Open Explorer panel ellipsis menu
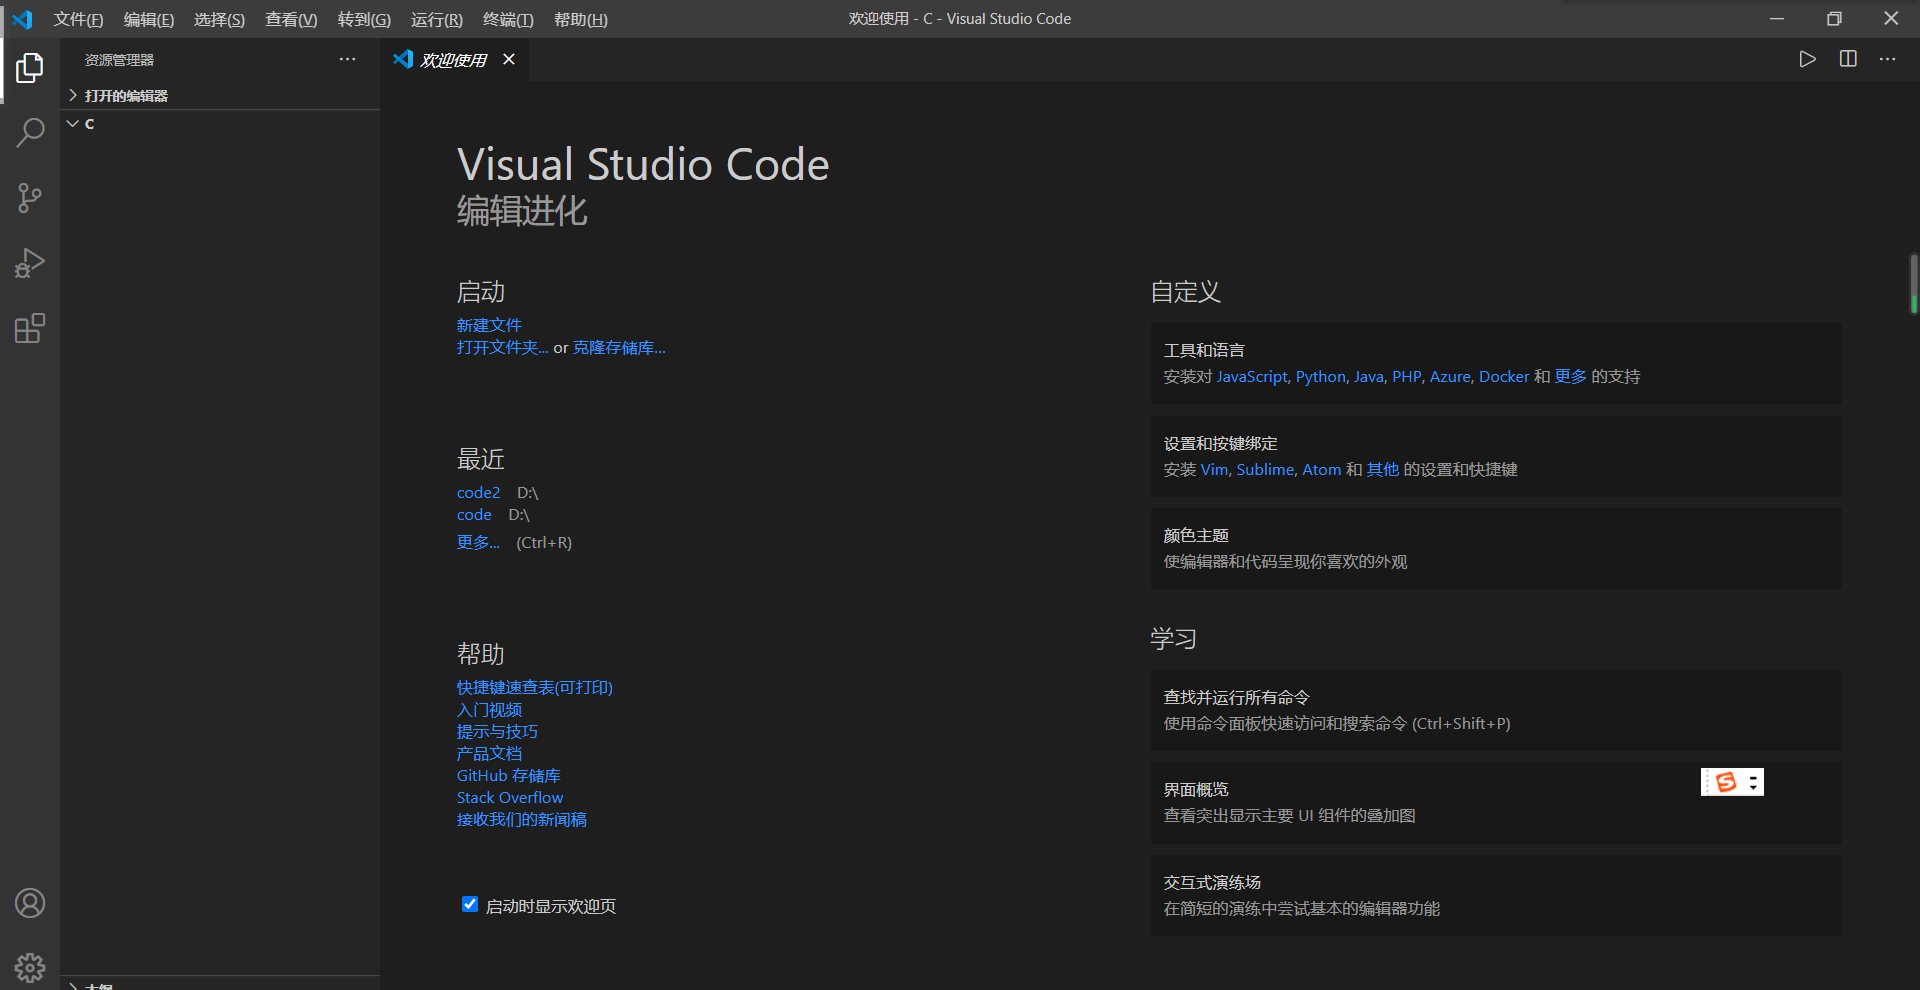 coord(347,59)
